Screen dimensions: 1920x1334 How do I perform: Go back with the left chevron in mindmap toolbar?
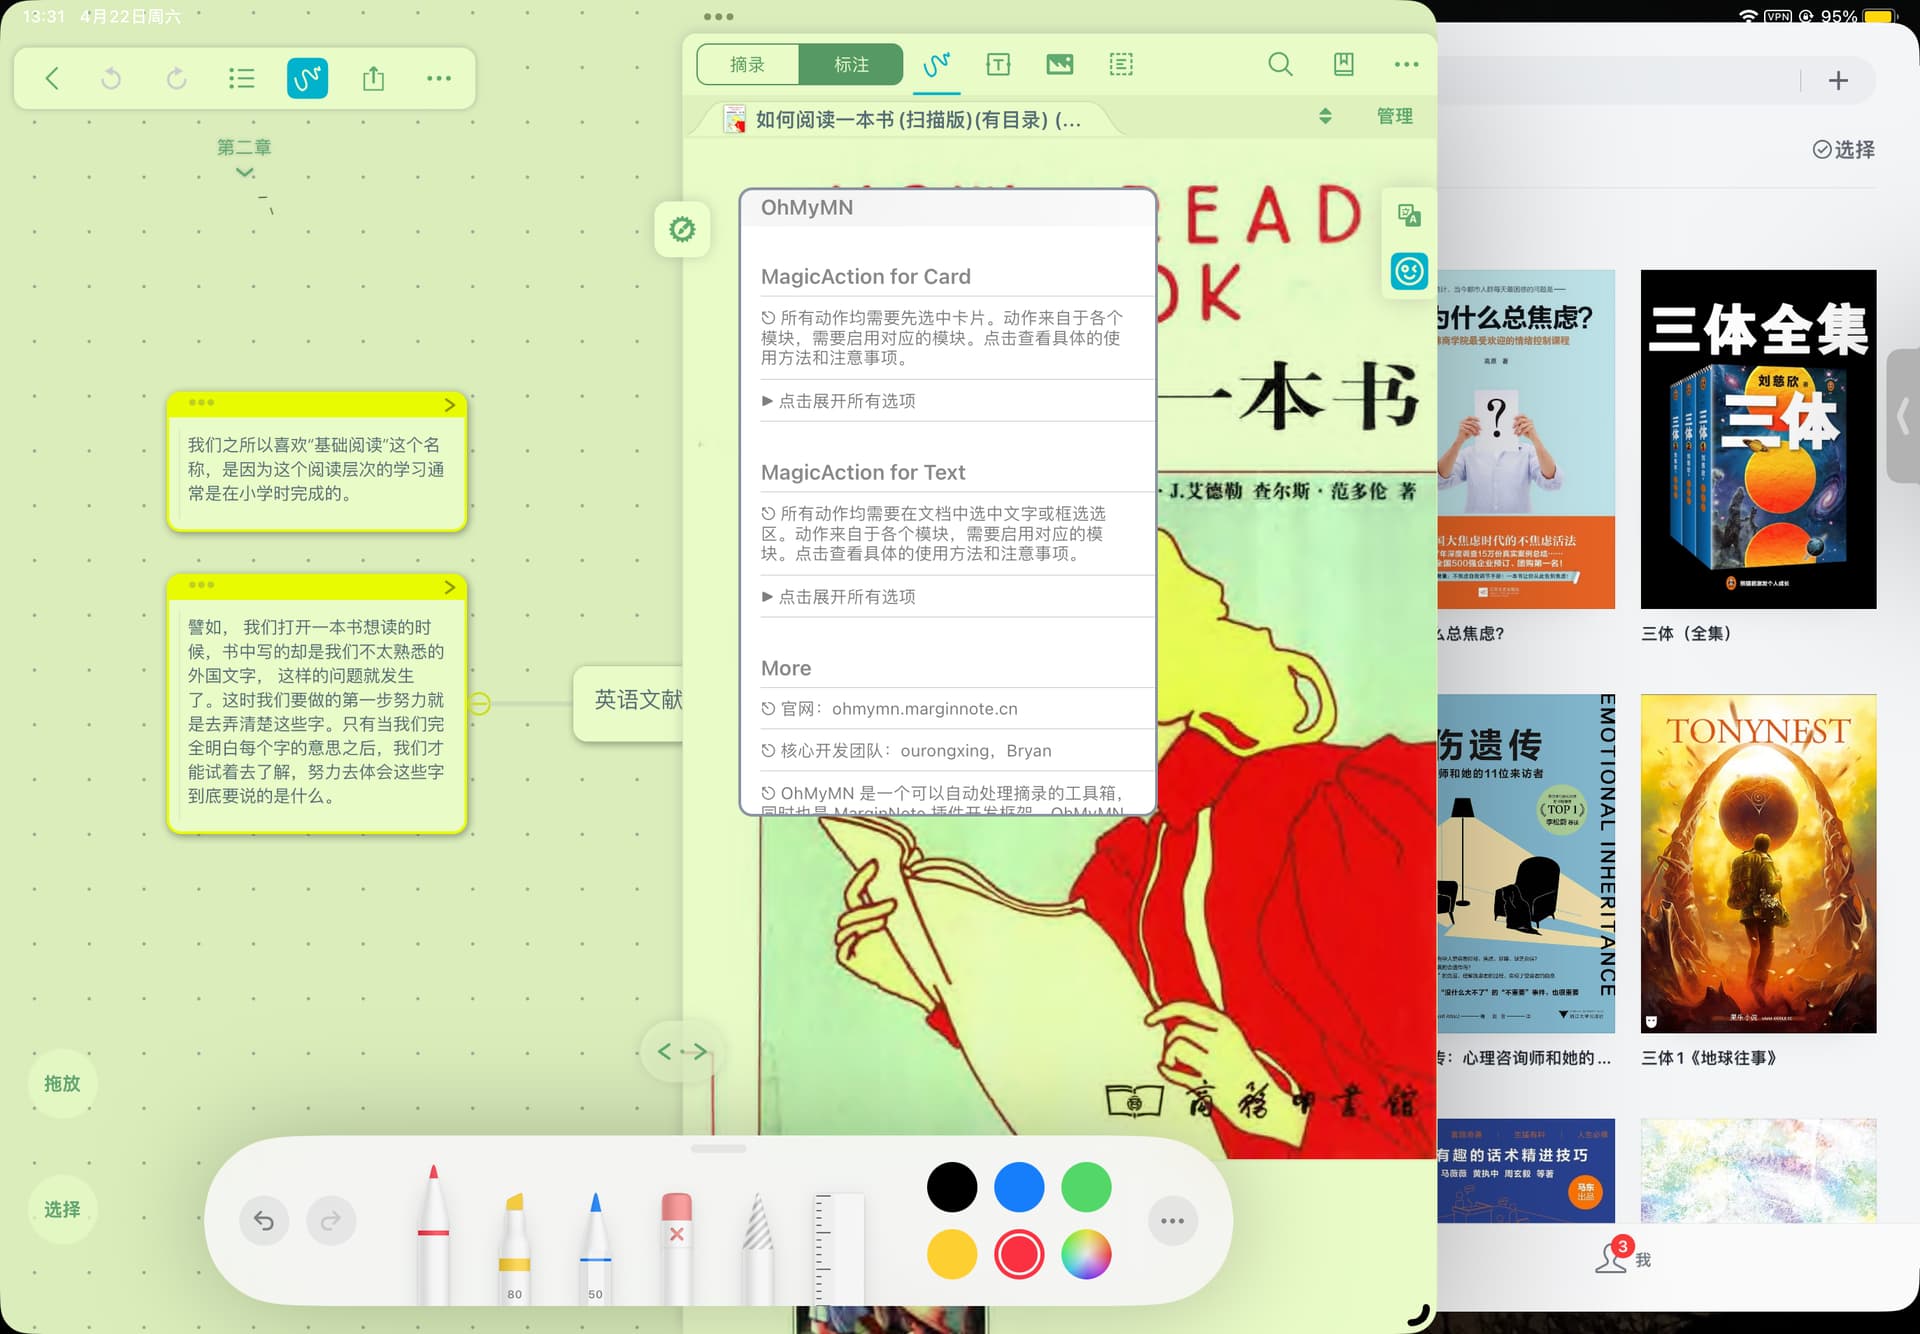click(52, 78)
